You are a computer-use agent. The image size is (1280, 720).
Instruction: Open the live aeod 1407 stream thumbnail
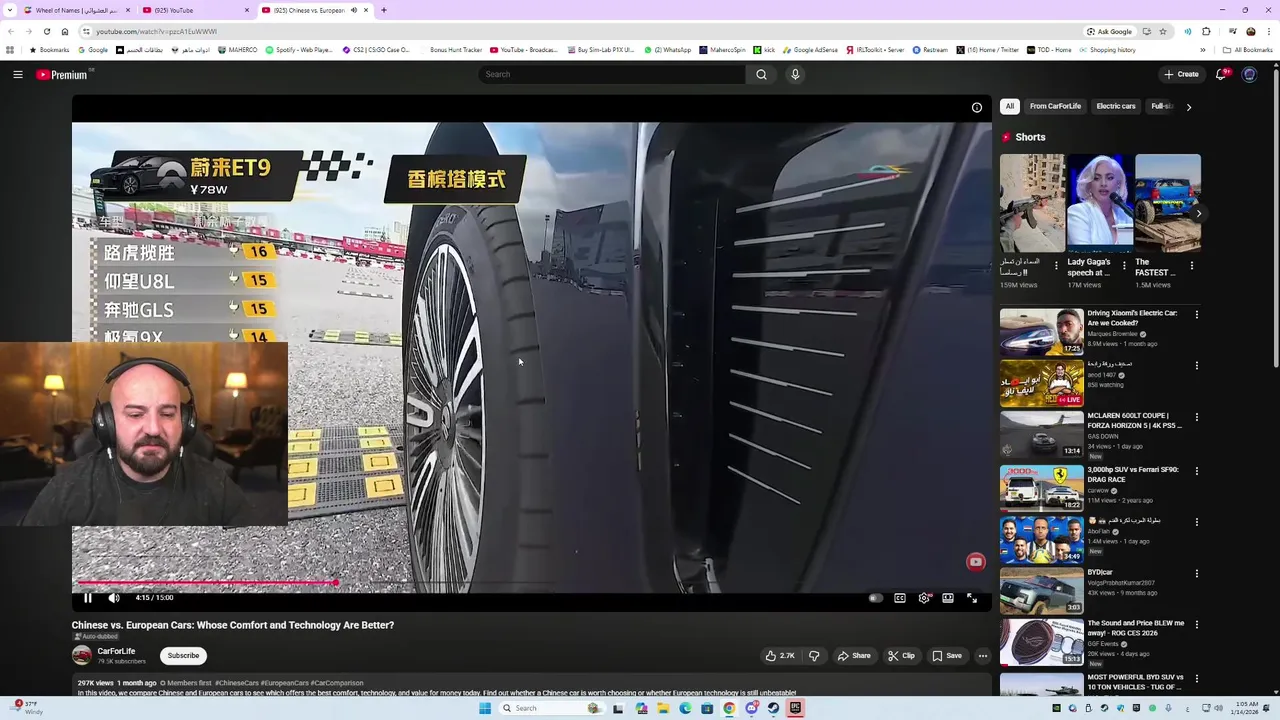click(1042, 383)
